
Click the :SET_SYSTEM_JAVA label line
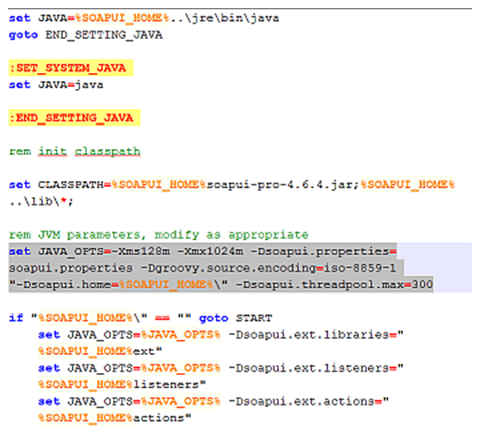point(71,68)
